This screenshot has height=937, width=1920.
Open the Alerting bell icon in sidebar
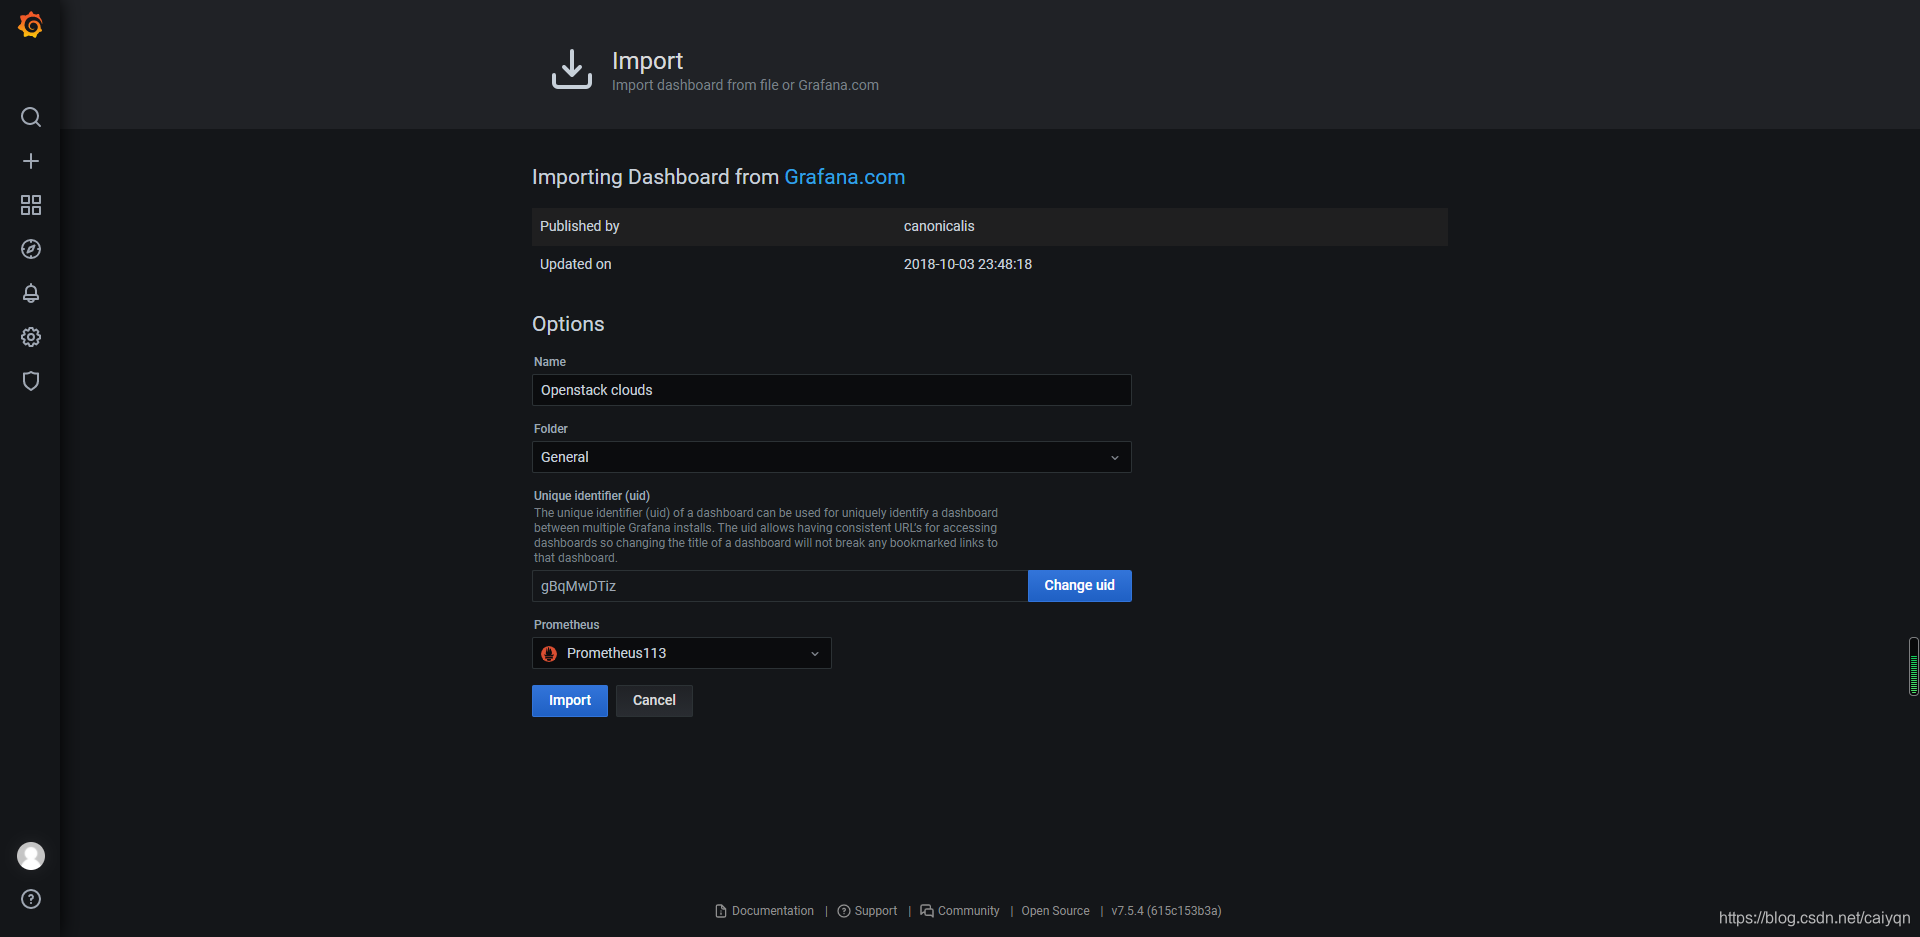click(31, 293)
